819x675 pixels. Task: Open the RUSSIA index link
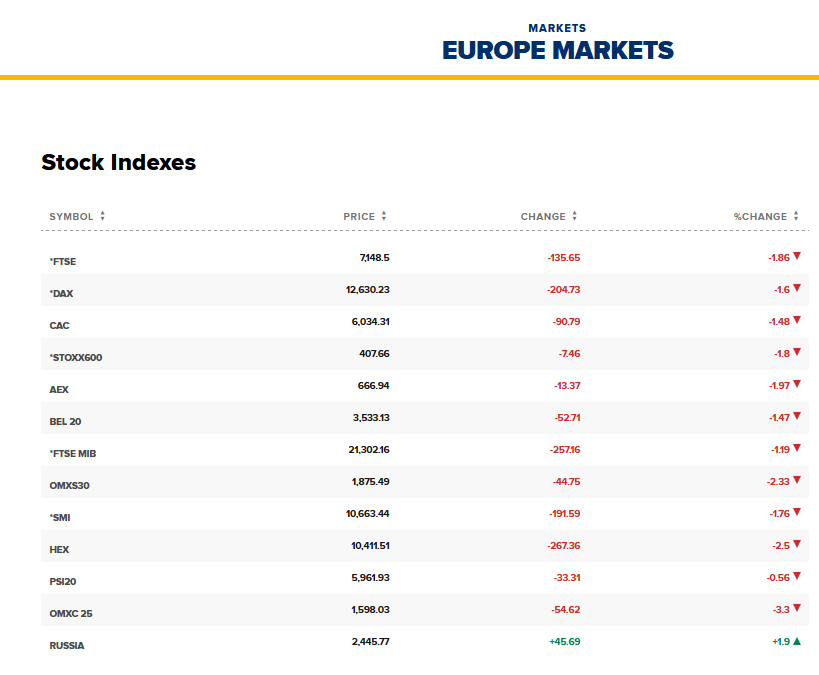point(67,646)
